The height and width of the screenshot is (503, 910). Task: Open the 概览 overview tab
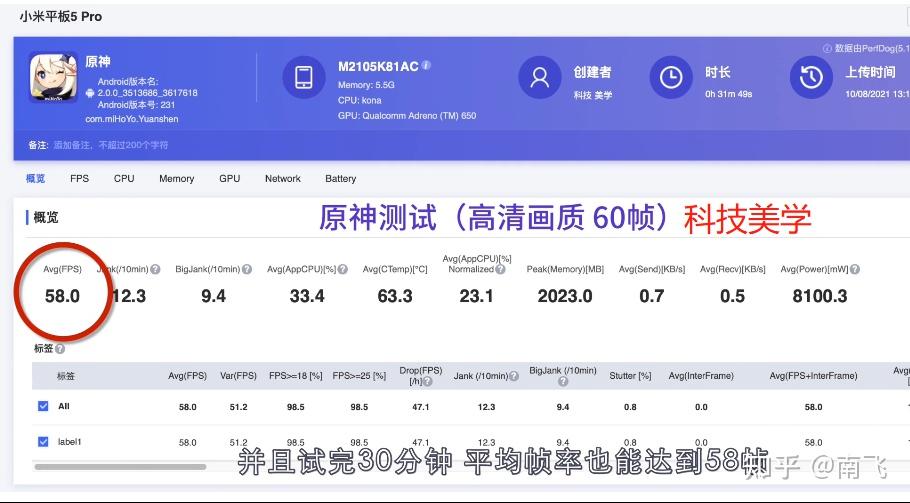[x=35, y=179]
